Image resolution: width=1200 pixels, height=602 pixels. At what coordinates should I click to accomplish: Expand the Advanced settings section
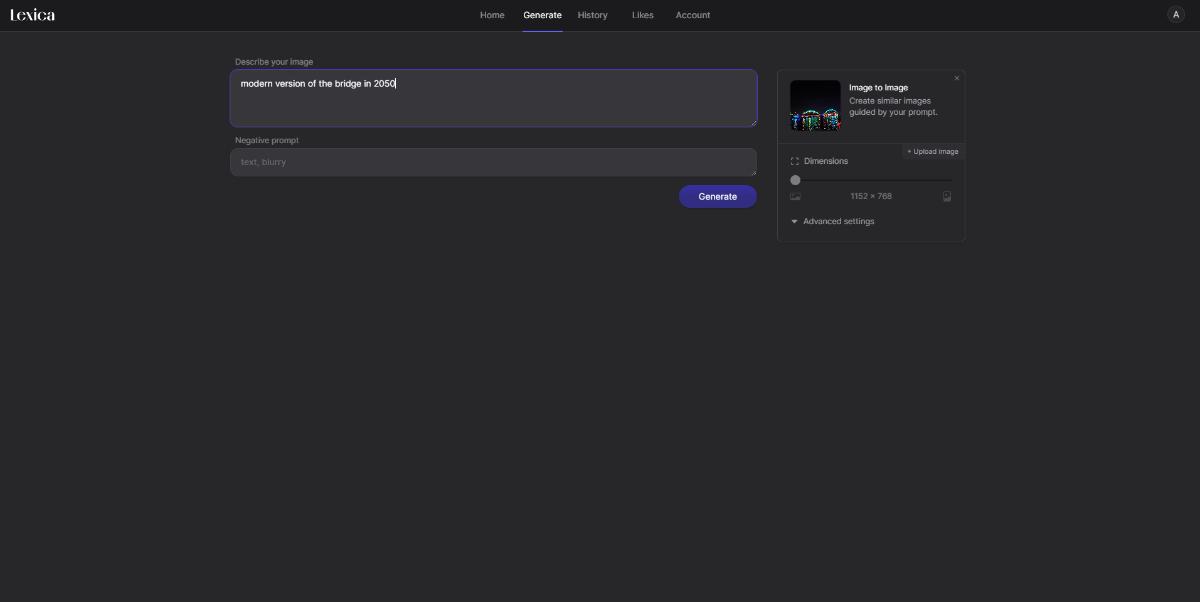(838, 222)
